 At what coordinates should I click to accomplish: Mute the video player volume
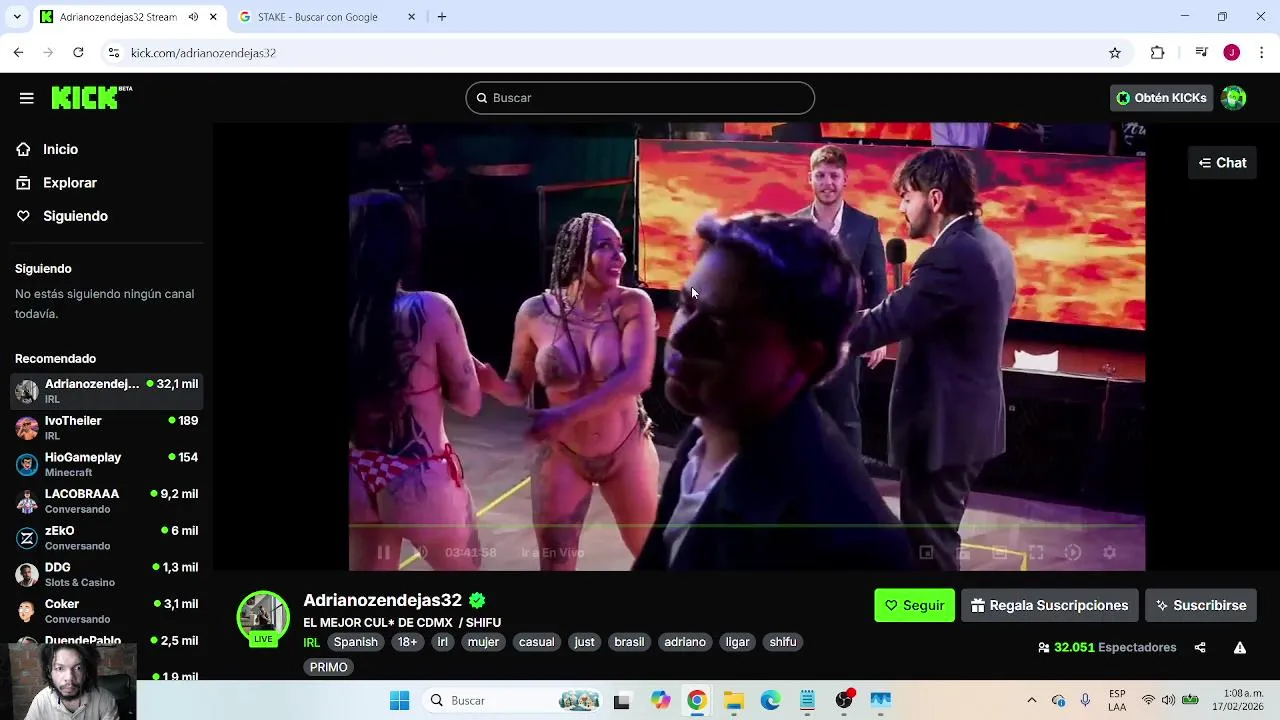tap(421, 552)
